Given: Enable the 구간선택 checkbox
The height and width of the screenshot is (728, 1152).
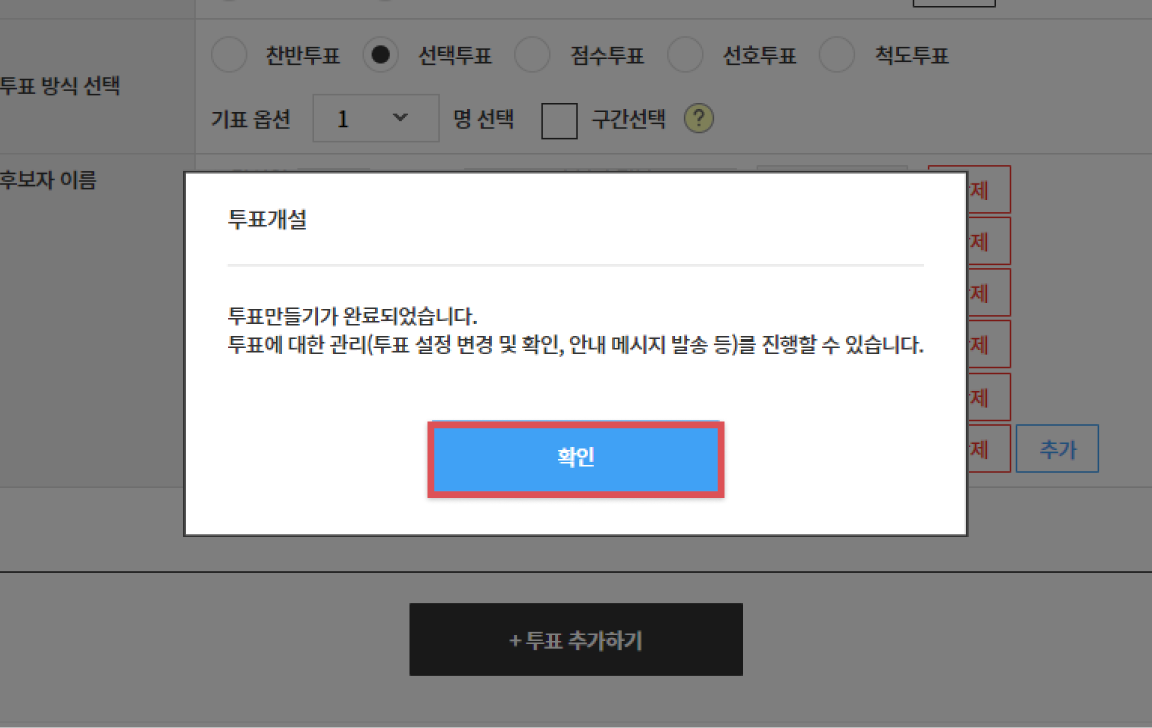Looking at the screenshot, I should [x=559, y=121].
